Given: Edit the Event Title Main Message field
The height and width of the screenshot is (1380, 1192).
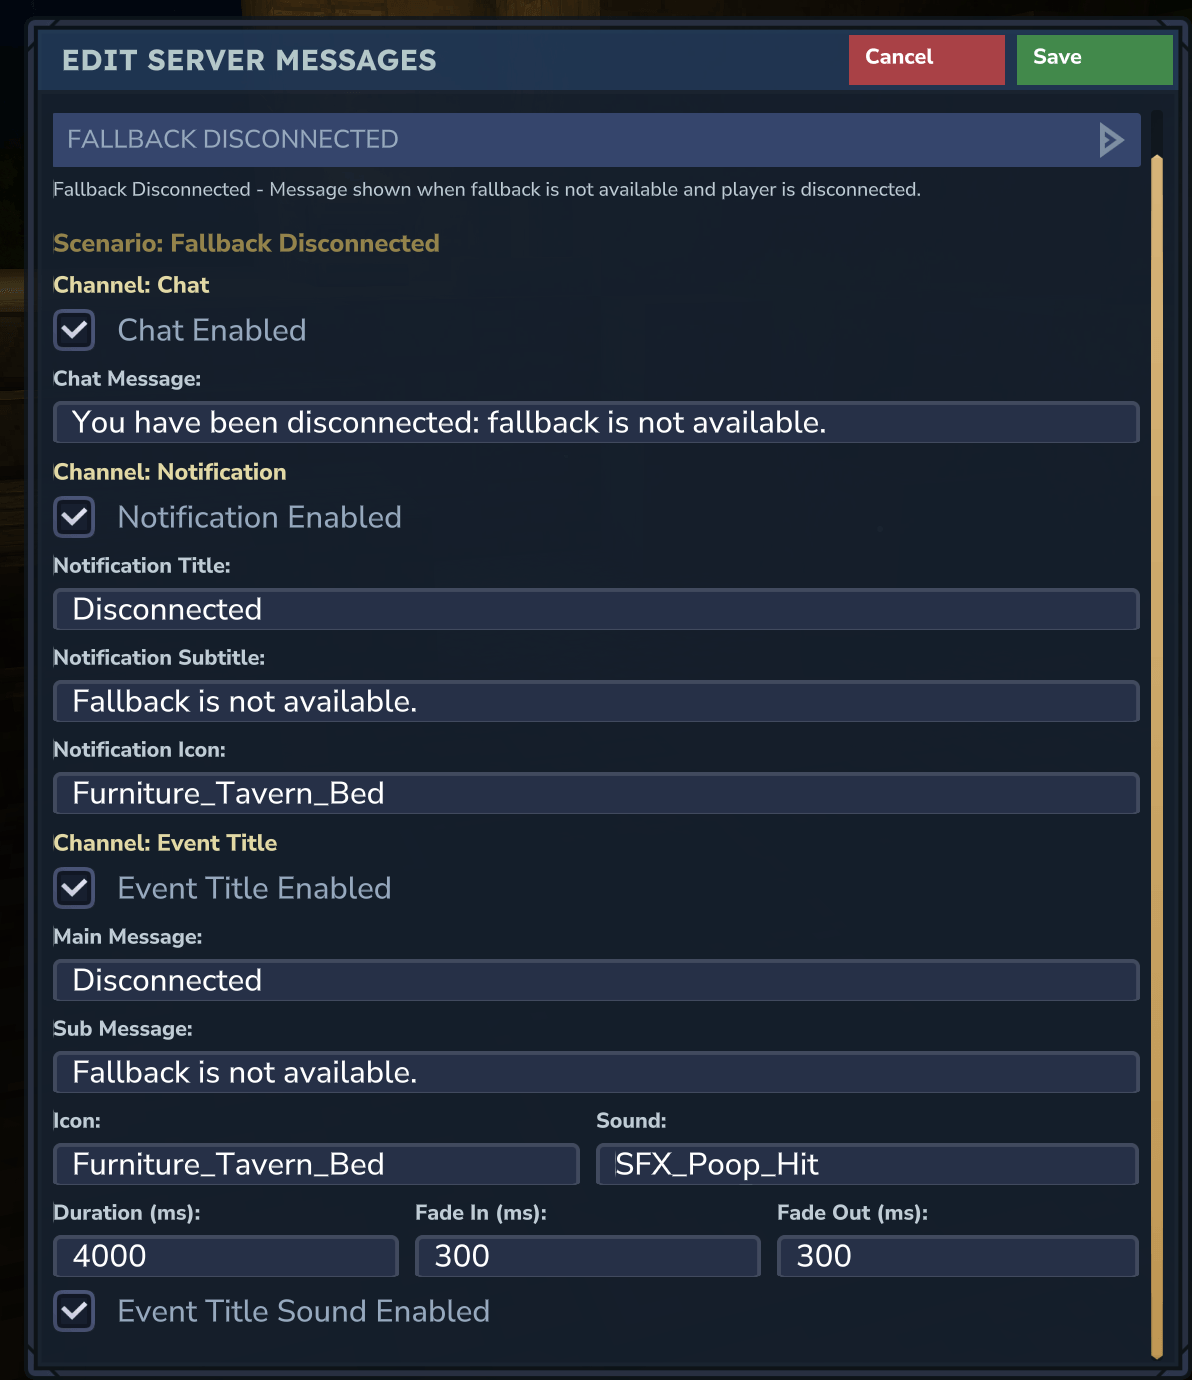Looking at the screenshot, I should [596, 980].
